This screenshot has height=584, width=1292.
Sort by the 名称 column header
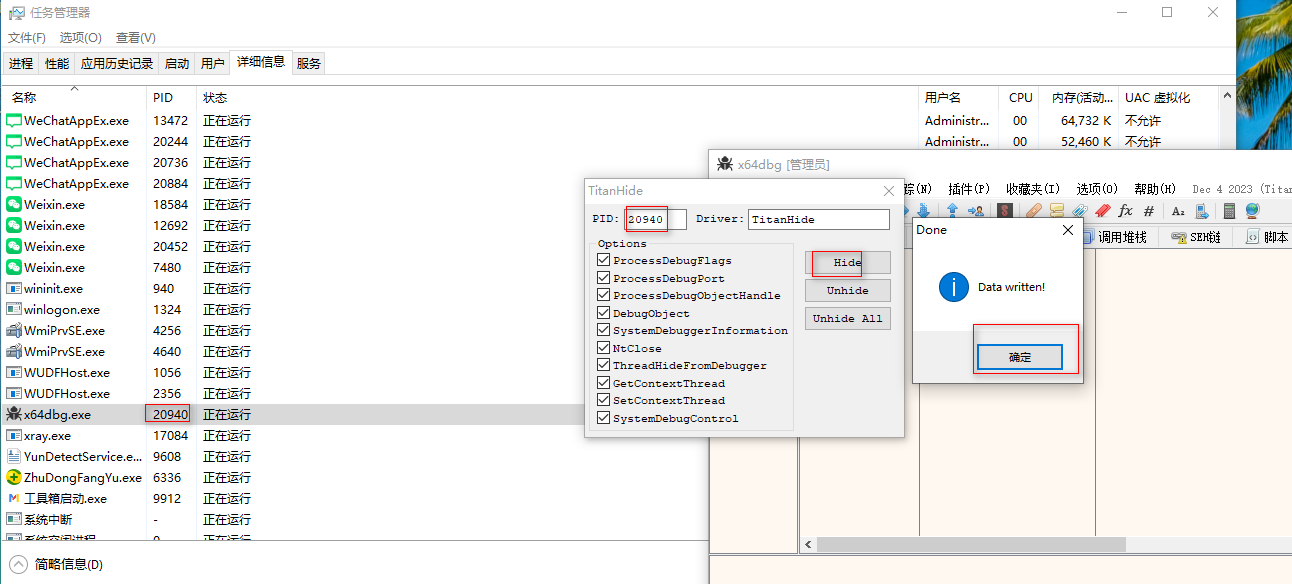click(x=75, y=97)
